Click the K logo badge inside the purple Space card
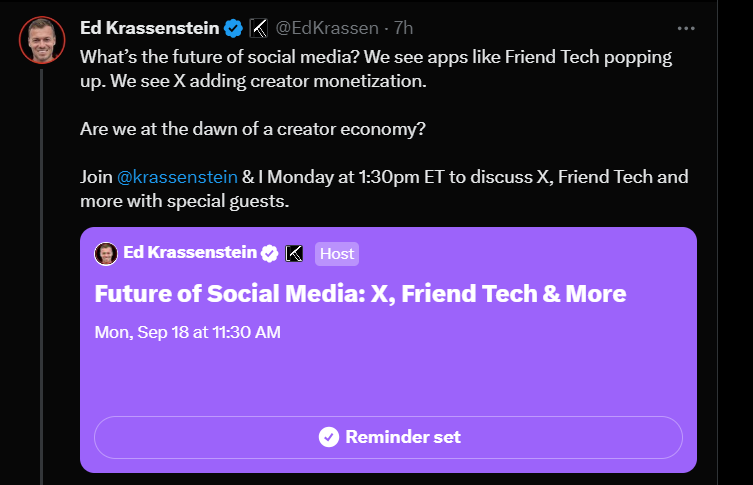Viewport: 753px width, 485px height. (x=295, y=253)
